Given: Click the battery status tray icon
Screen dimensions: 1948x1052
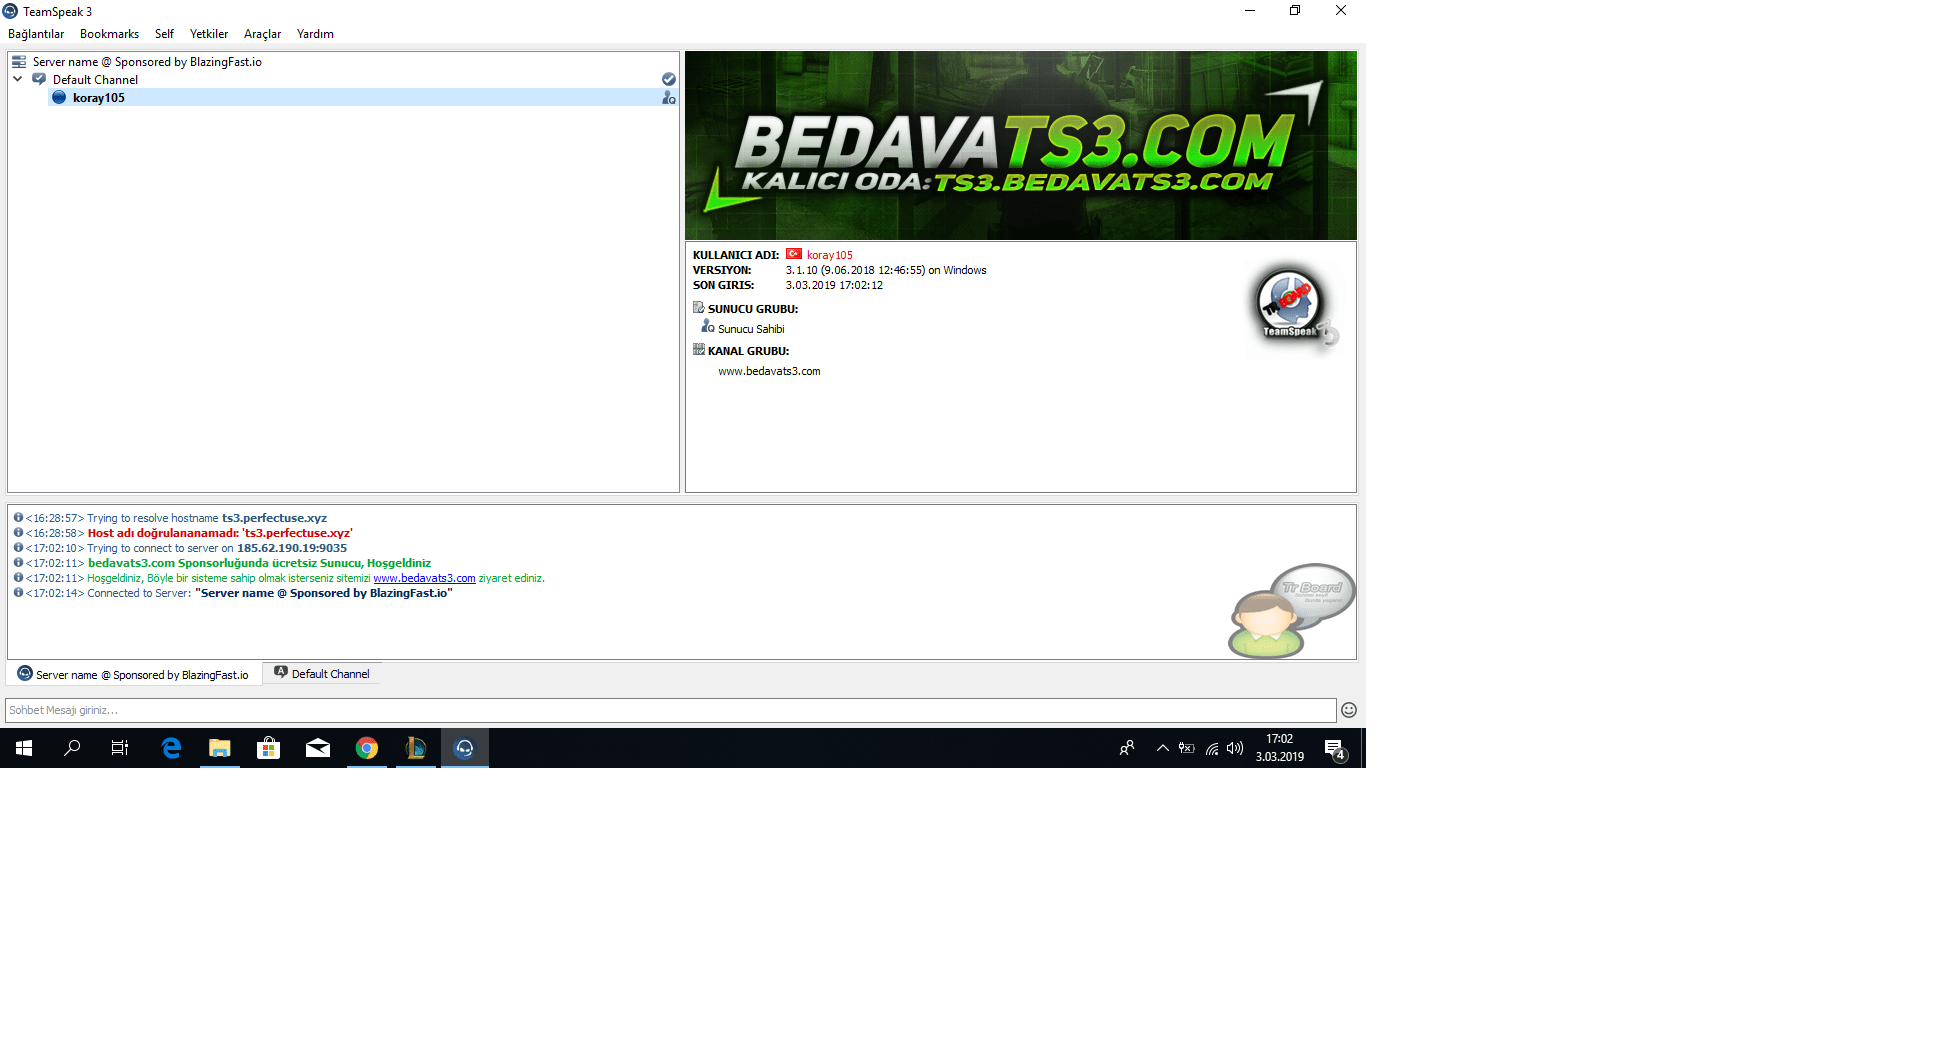Looking at the screenshot, I should 1187,748.
